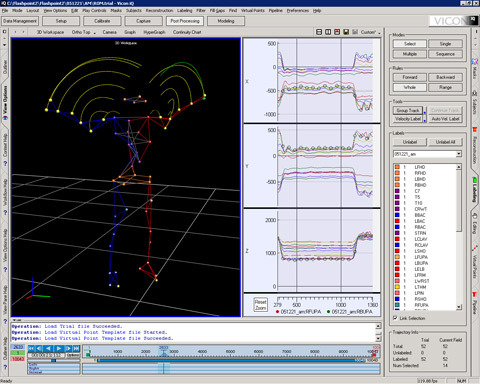480x384 pixels.
Task: Click next view arrow left of 3D Workspace
Action: tap(23, 32)
